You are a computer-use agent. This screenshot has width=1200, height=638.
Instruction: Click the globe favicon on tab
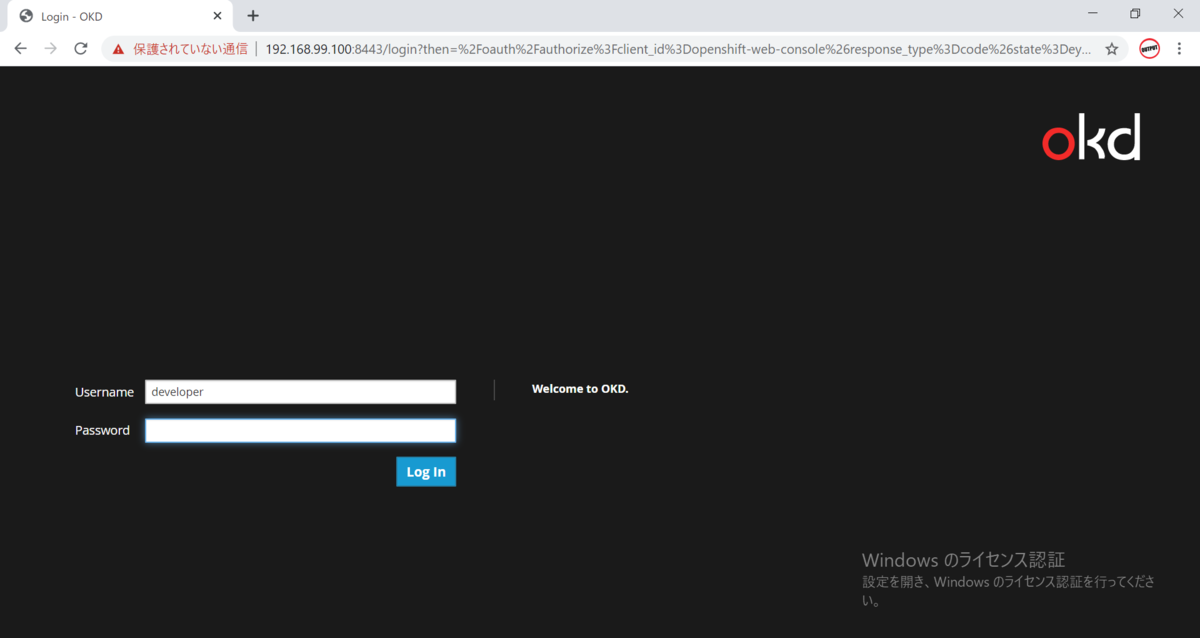point(26,16)
